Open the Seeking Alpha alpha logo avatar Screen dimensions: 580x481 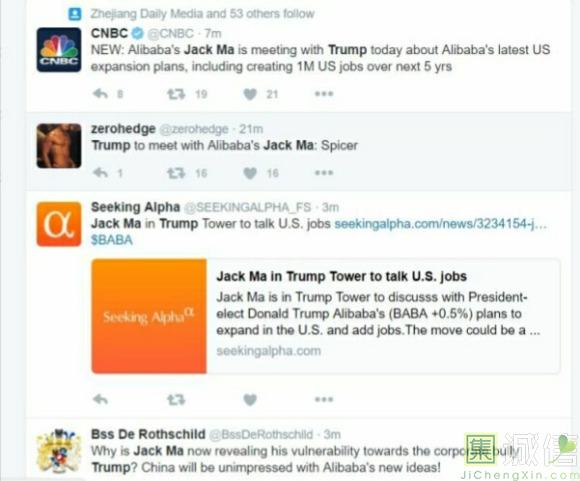click(59, 224)
